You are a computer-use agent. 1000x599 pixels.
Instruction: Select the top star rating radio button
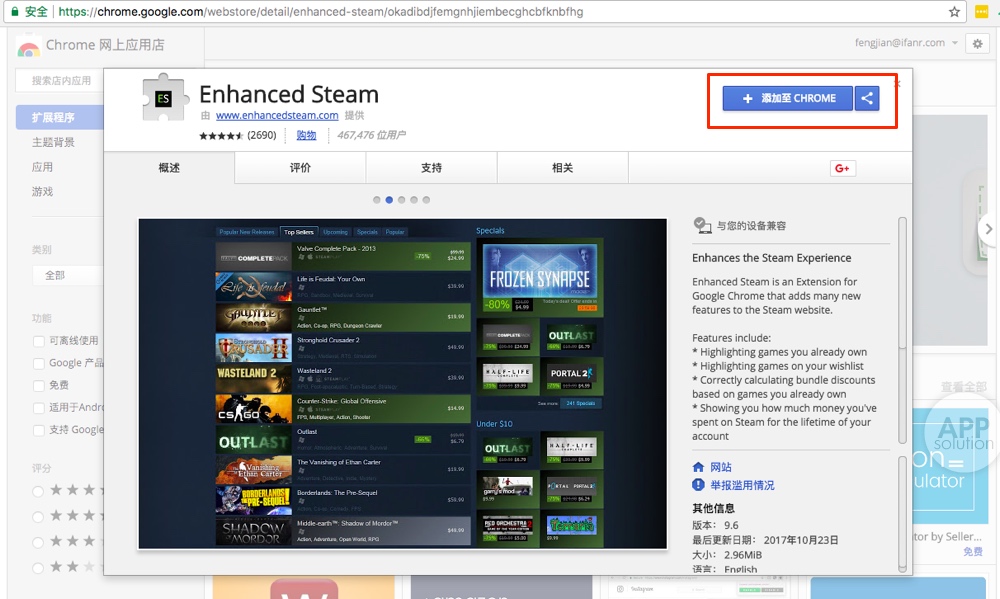(x=39, y=490)
